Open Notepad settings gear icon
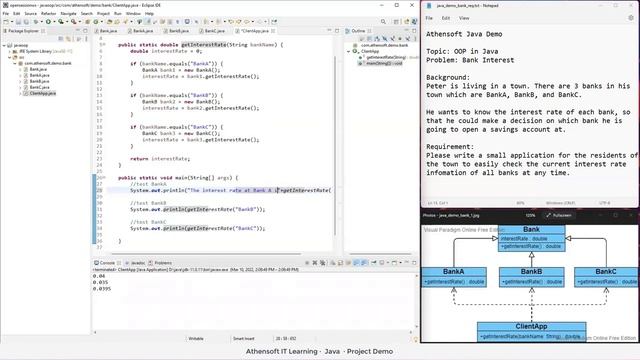 click(x=631, y=18)
